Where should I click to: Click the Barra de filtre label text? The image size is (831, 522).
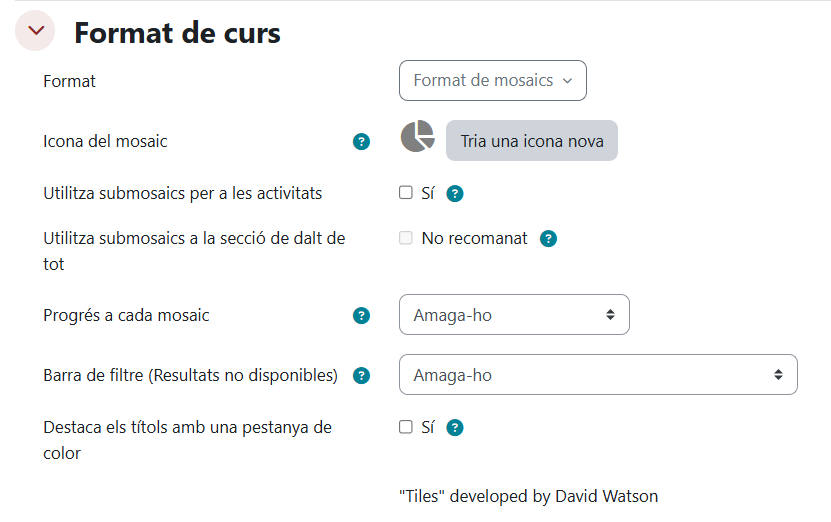[x=190, y=375]
